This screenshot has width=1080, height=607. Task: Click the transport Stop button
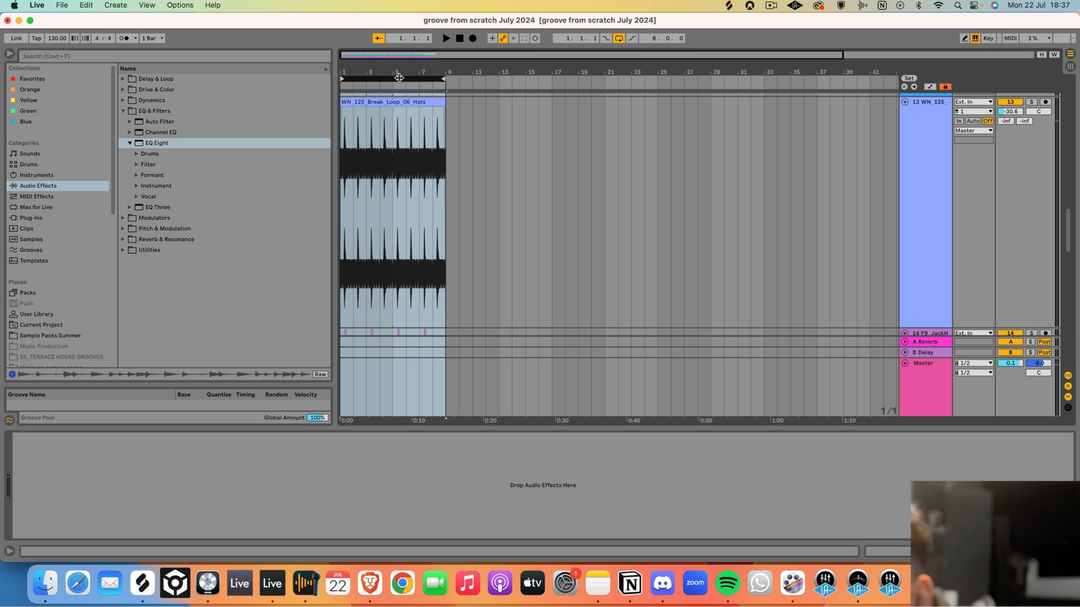click(x=459, y=38)
